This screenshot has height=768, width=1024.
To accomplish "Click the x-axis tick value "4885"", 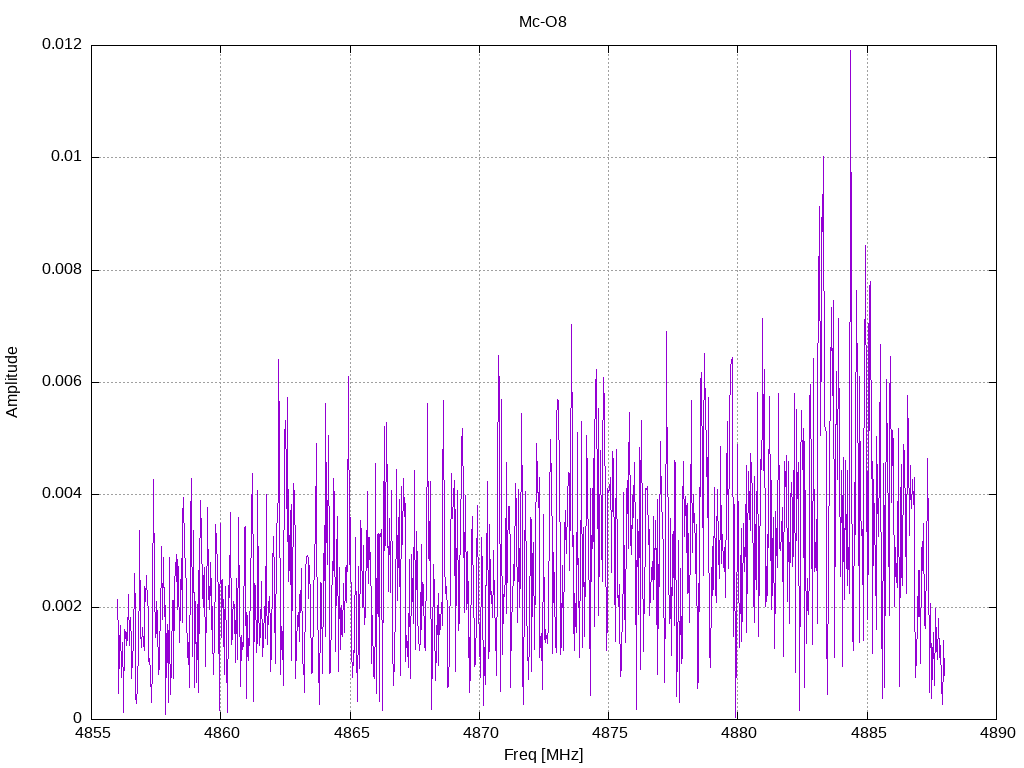I will point(868,733).
